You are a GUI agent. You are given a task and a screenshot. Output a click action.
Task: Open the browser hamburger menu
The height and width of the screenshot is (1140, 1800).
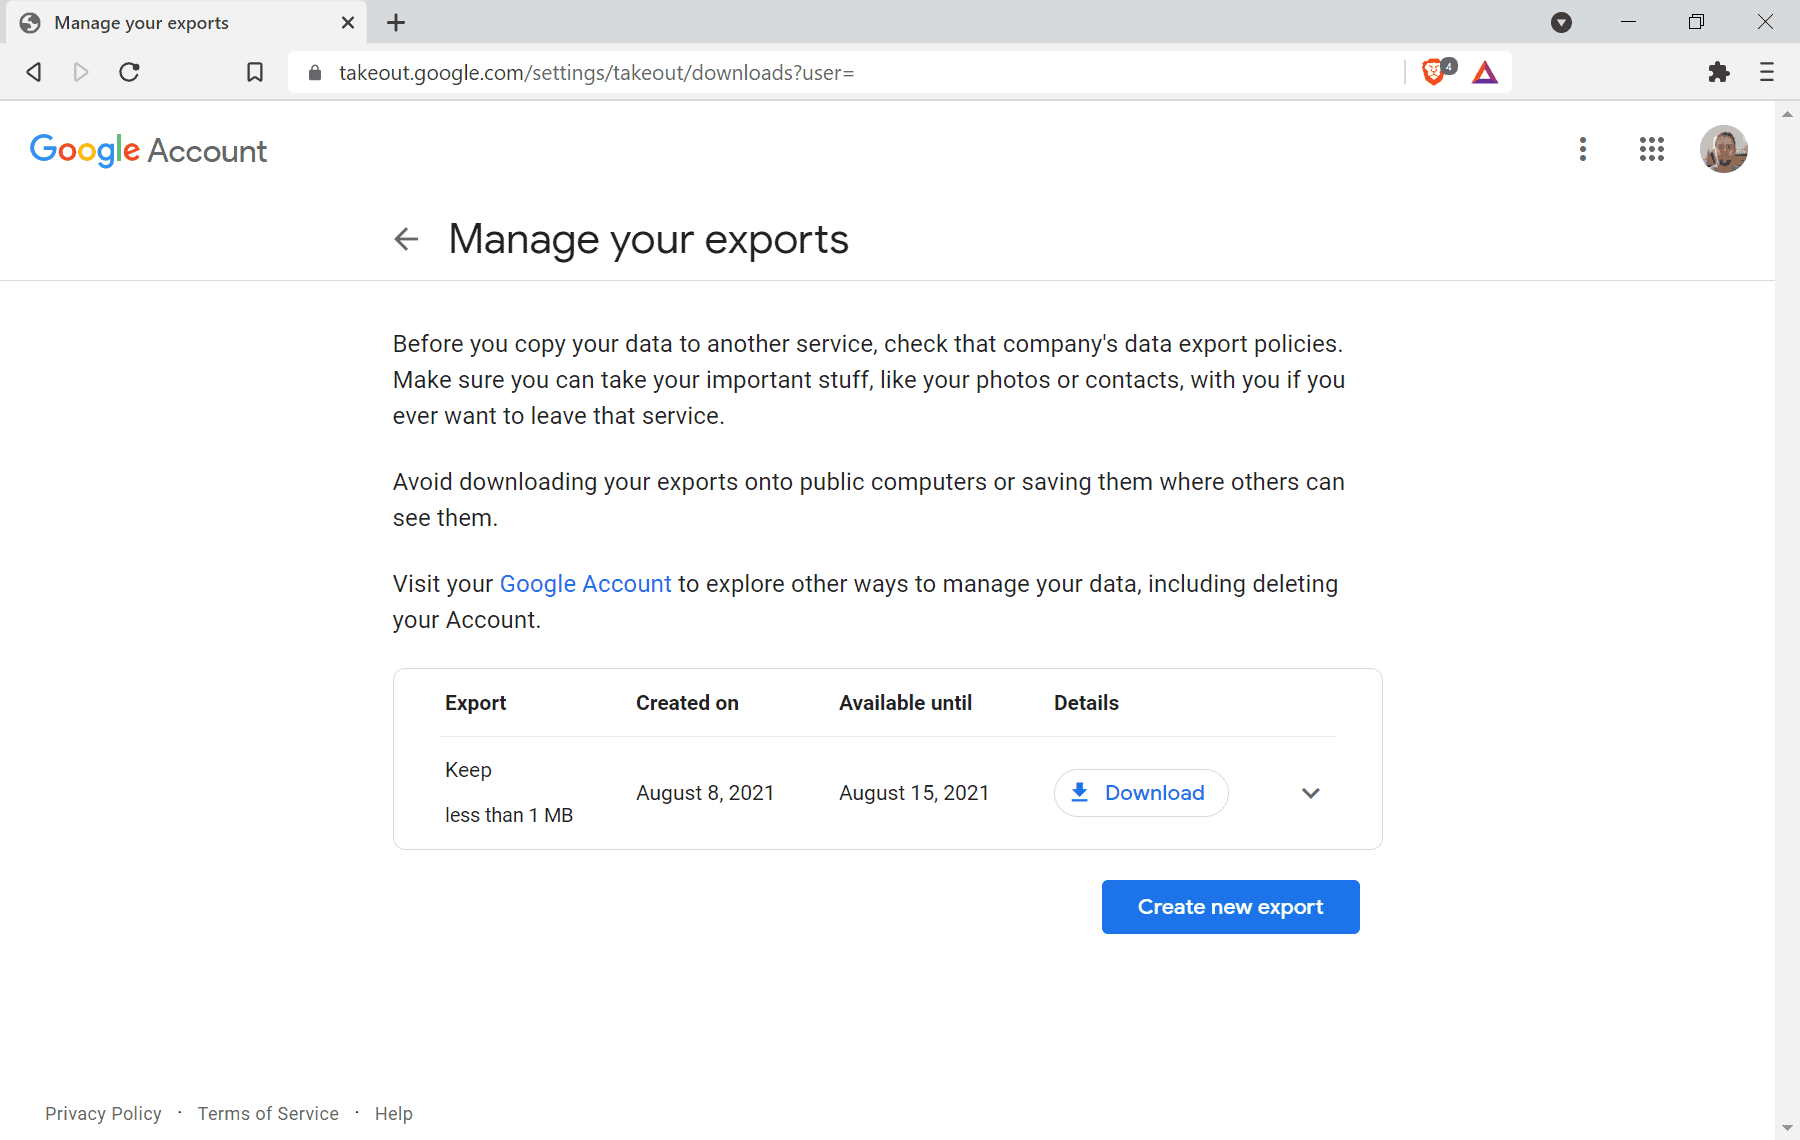tap(1766, 71)
